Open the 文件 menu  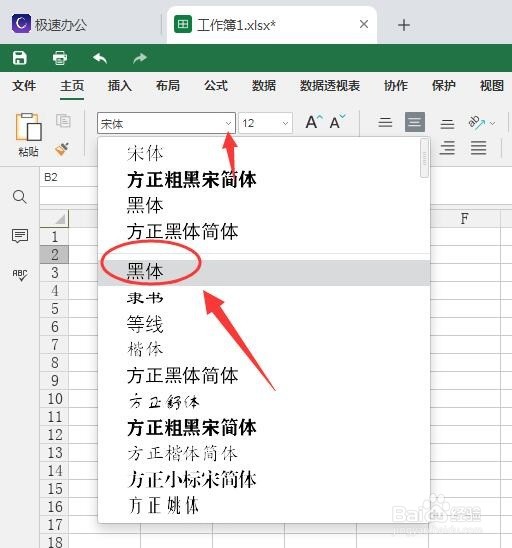24,86
